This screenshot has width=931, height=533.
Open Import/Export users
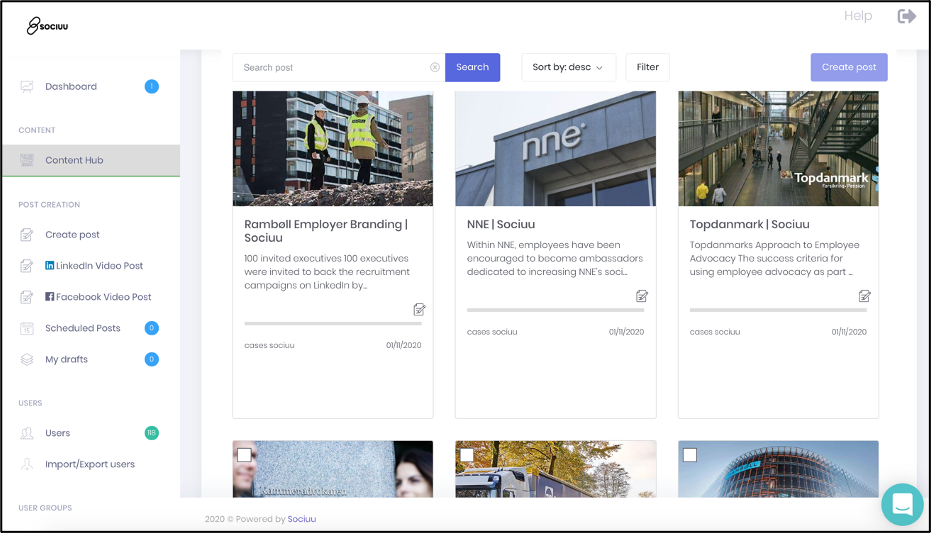tap(90, 464)
